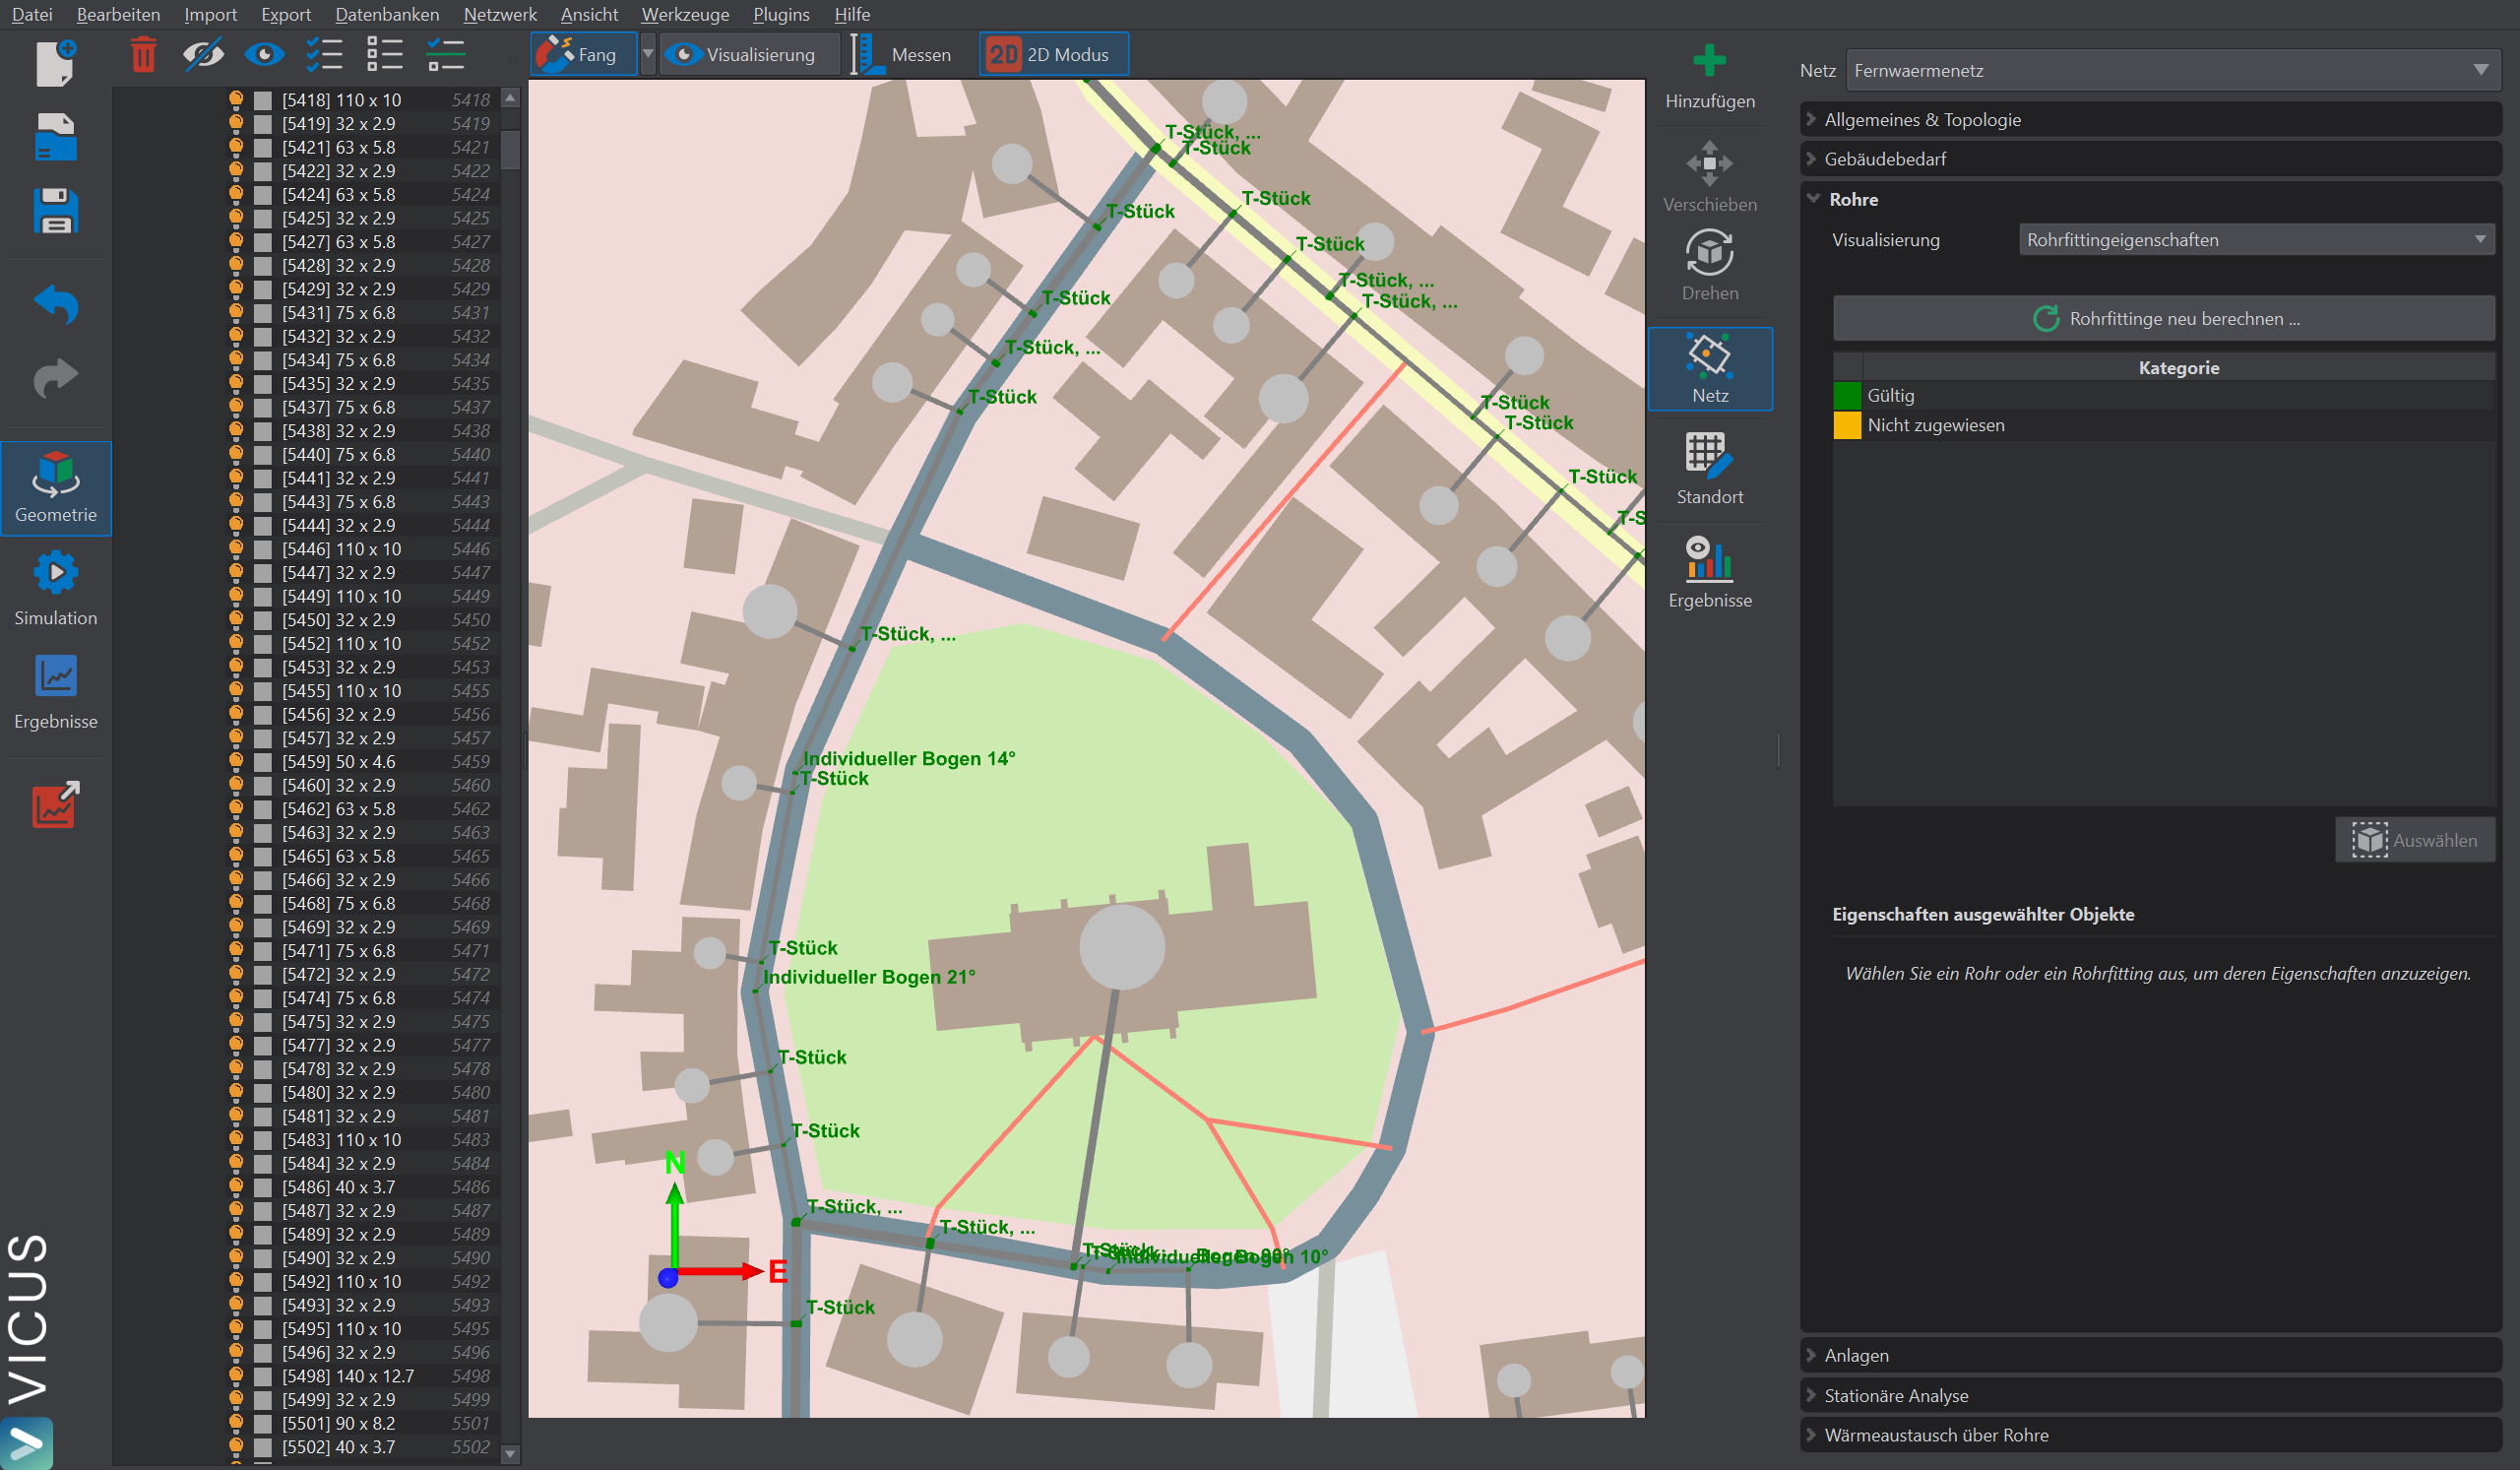Click the blue undo arrow
Screen dimensions: 2520x1470
pyautogui.click(x=55, y=304)
